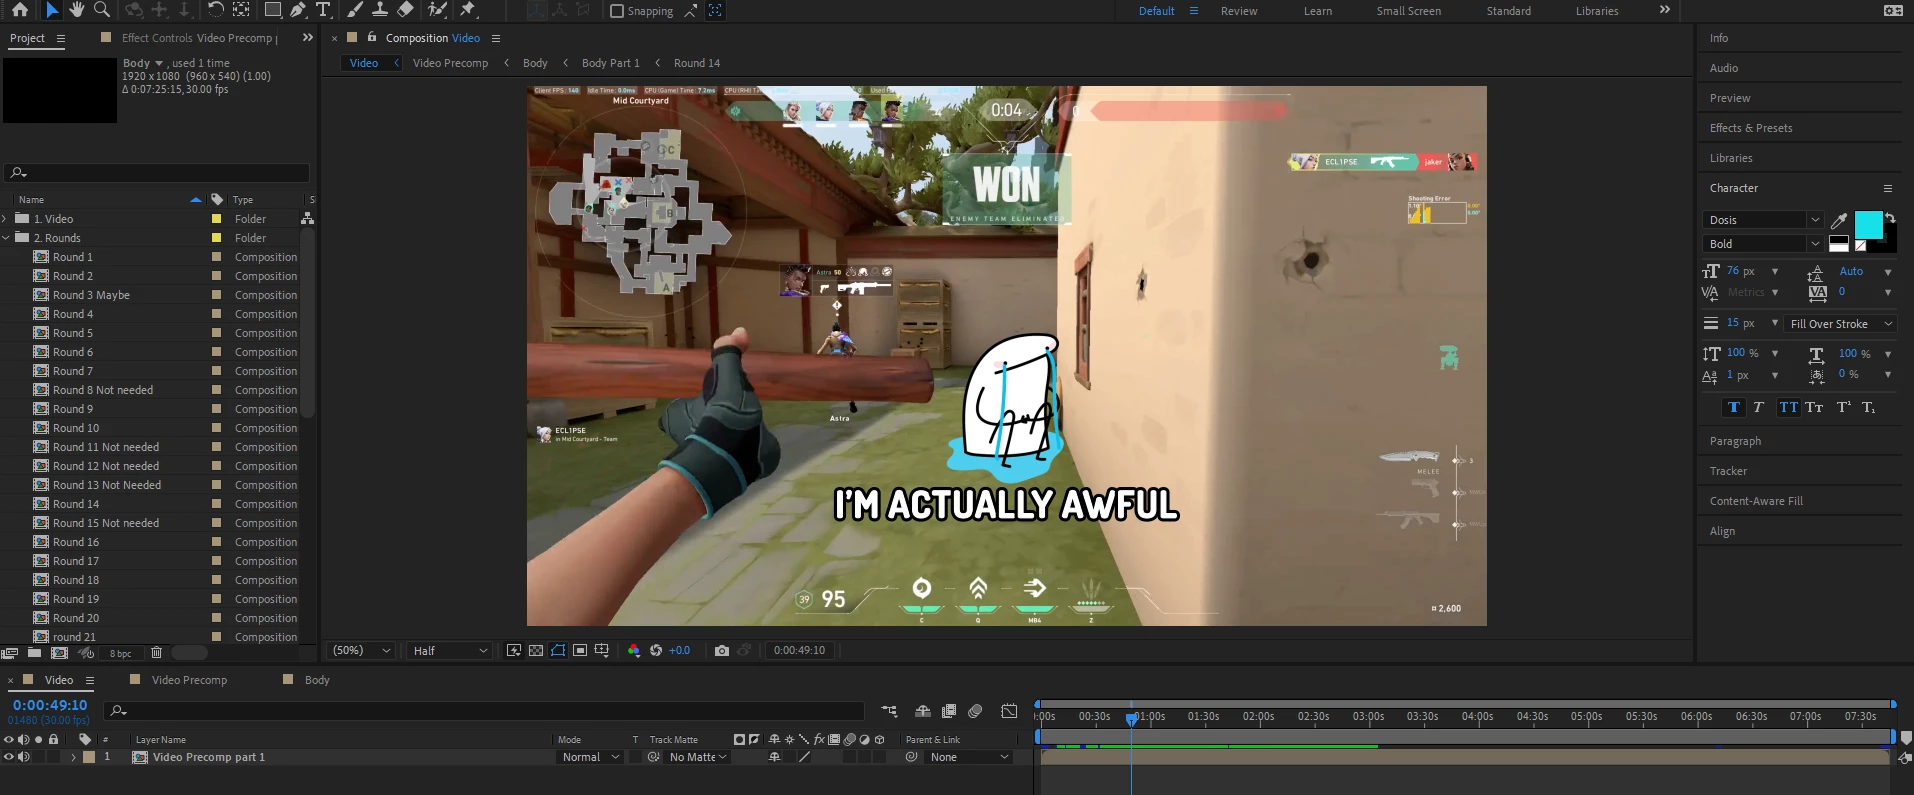Open the Content-Aware Fill panel

1756,501
